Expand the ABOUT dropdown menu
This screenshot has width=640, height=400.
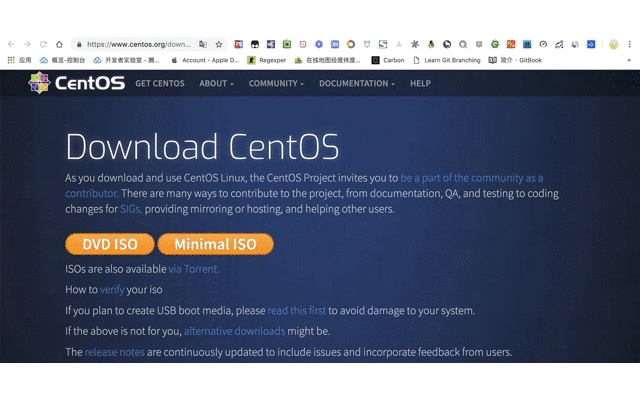tap(216, 83)
